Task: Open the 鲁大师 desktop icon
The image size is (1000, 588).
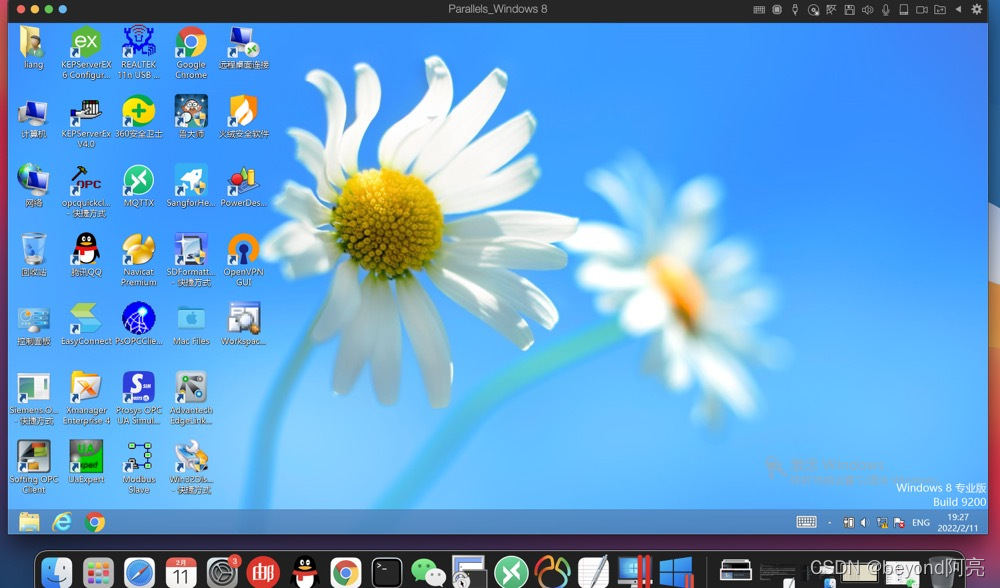Action: click(x=191, y=117)
